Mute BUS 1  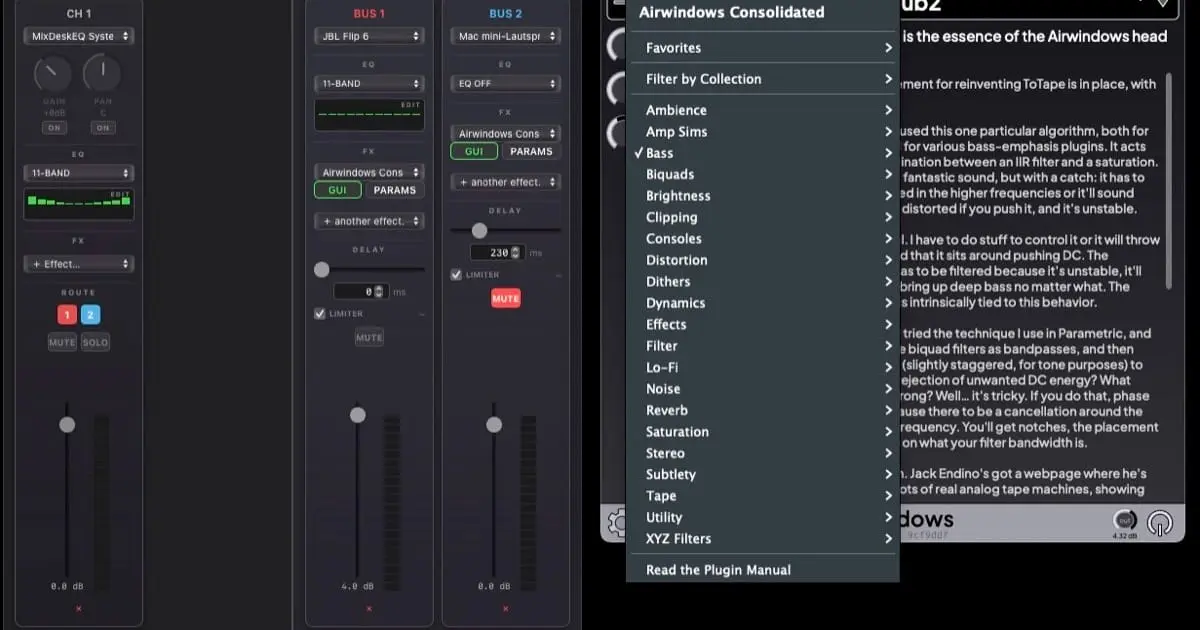pyautogui.click(x=369, y=338)
